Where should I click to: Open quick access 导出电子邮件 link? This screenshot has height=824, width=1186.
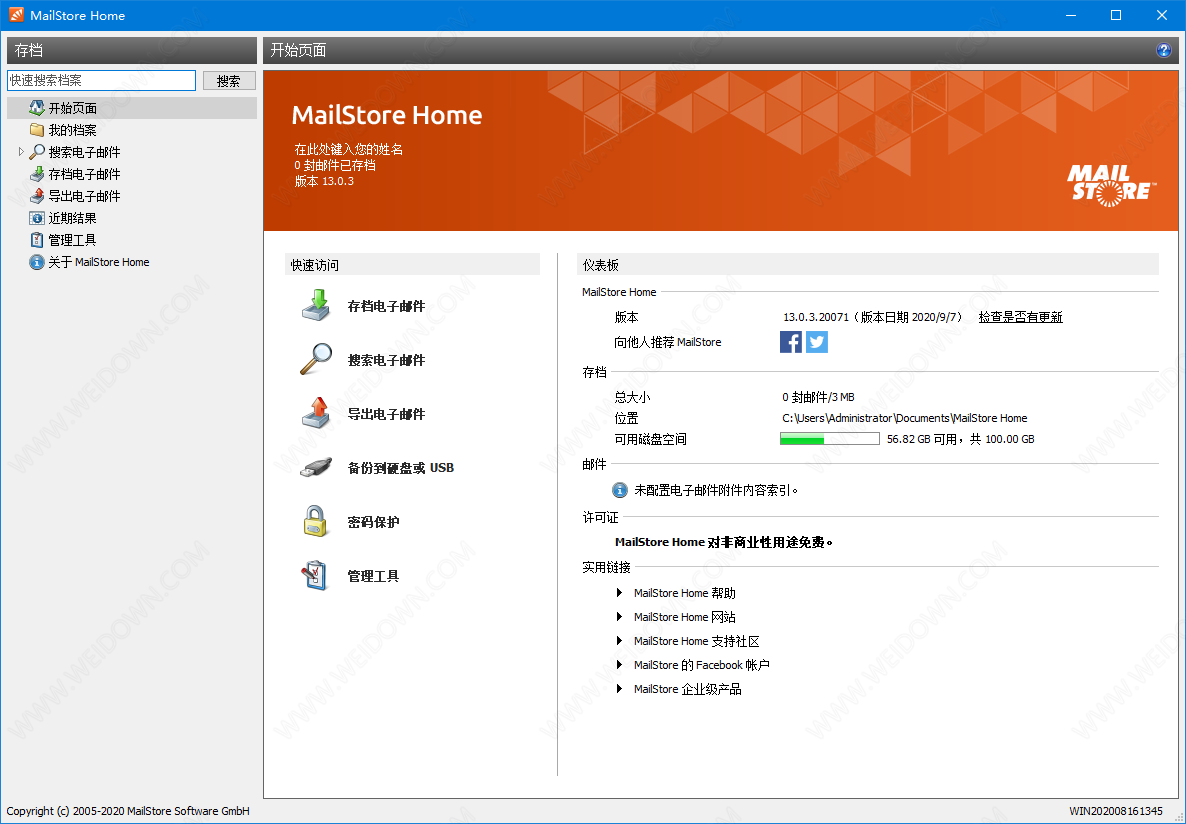pyautogui.click(x=387, y=414)
